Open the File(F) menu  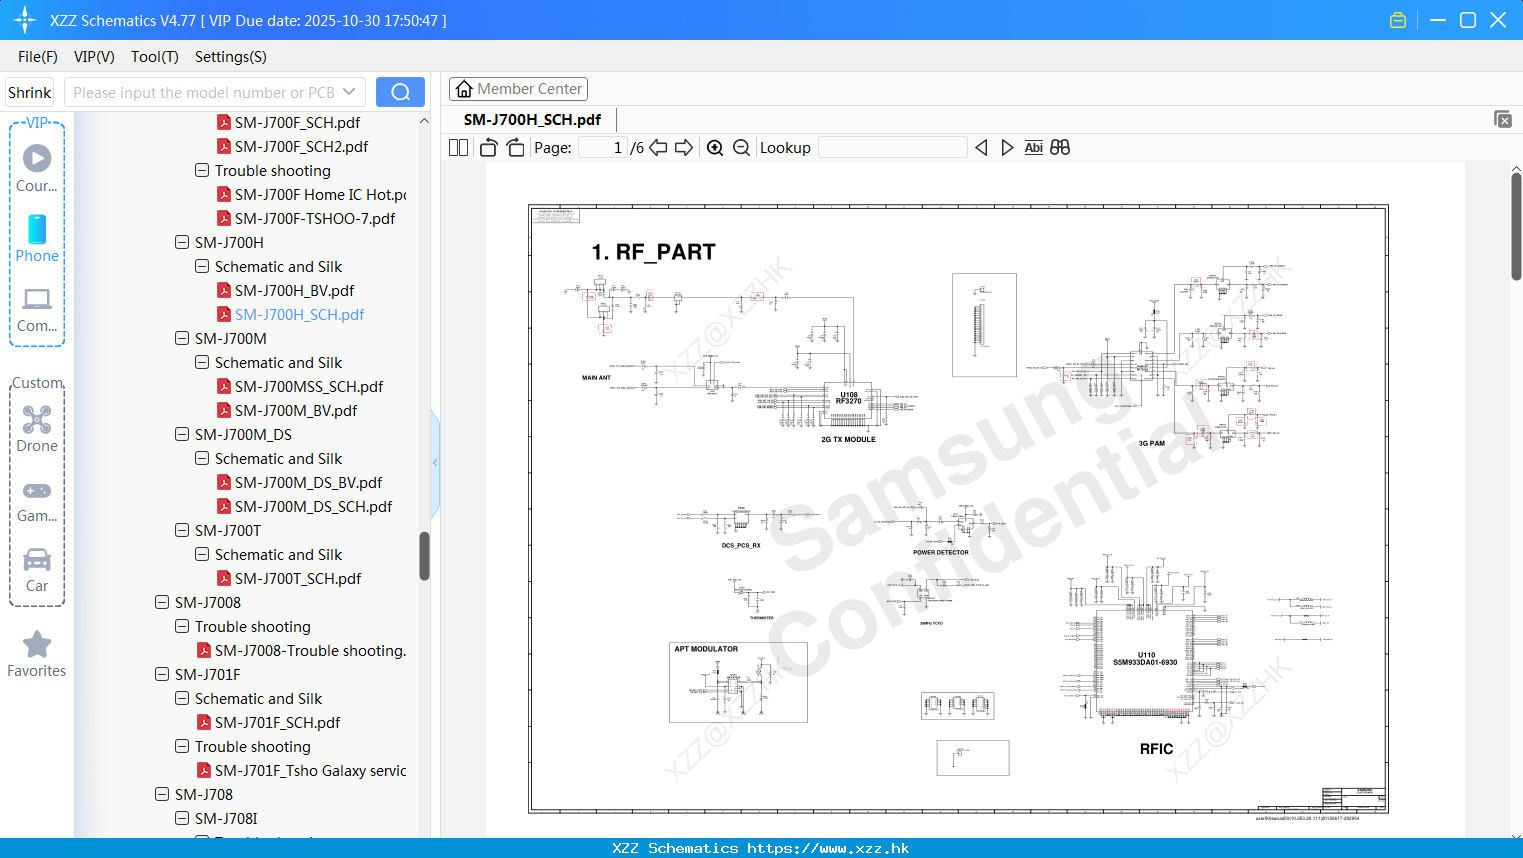[38, 57]
